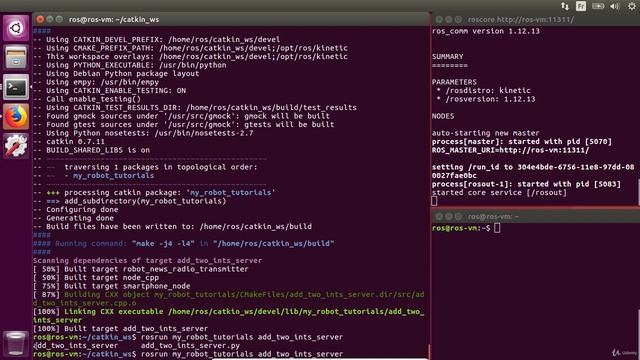Viewport: 640px width, 360px height.
Task: Close the catkin_ws terminal window
Action: (40, 19)
